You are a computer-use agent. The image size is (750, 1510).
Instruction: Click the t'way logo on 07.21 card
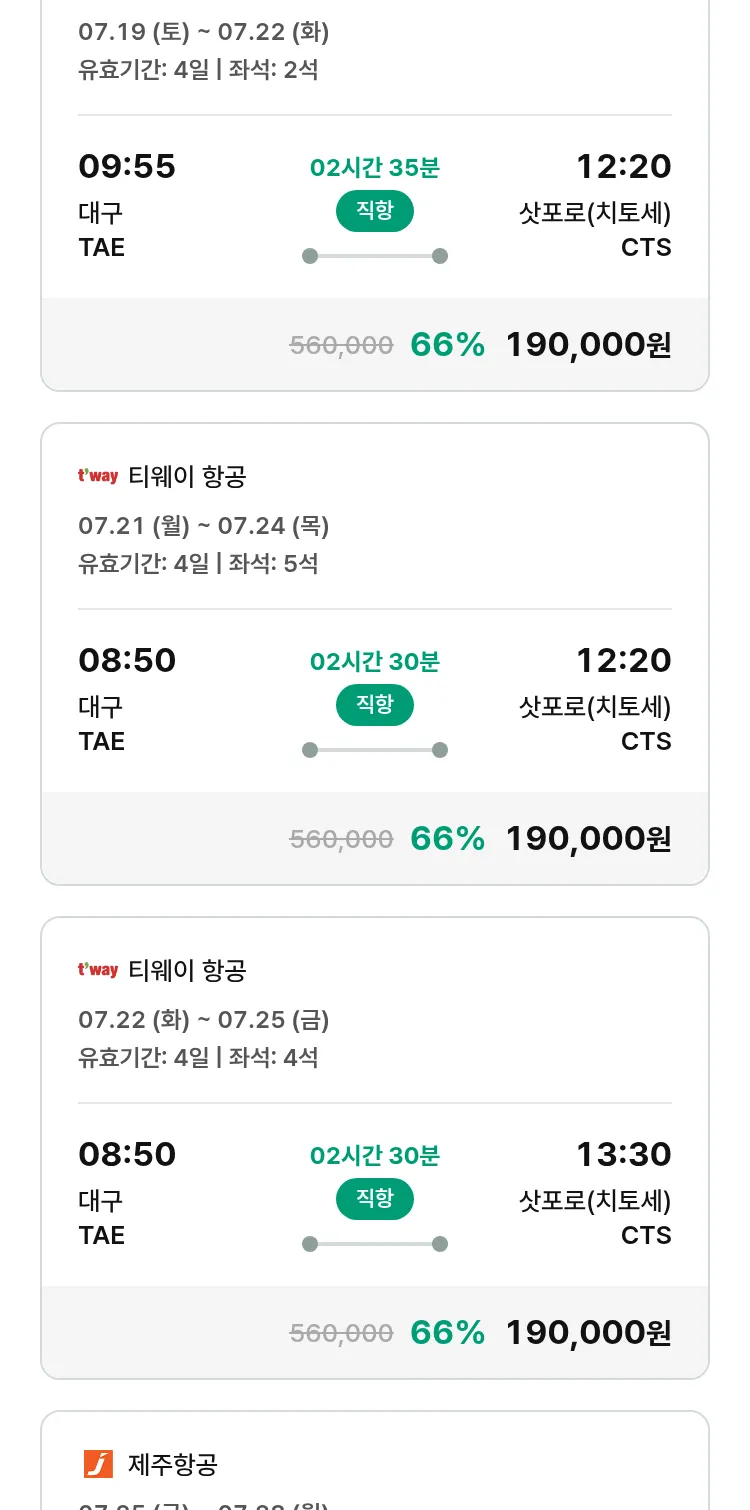[98, 476]
